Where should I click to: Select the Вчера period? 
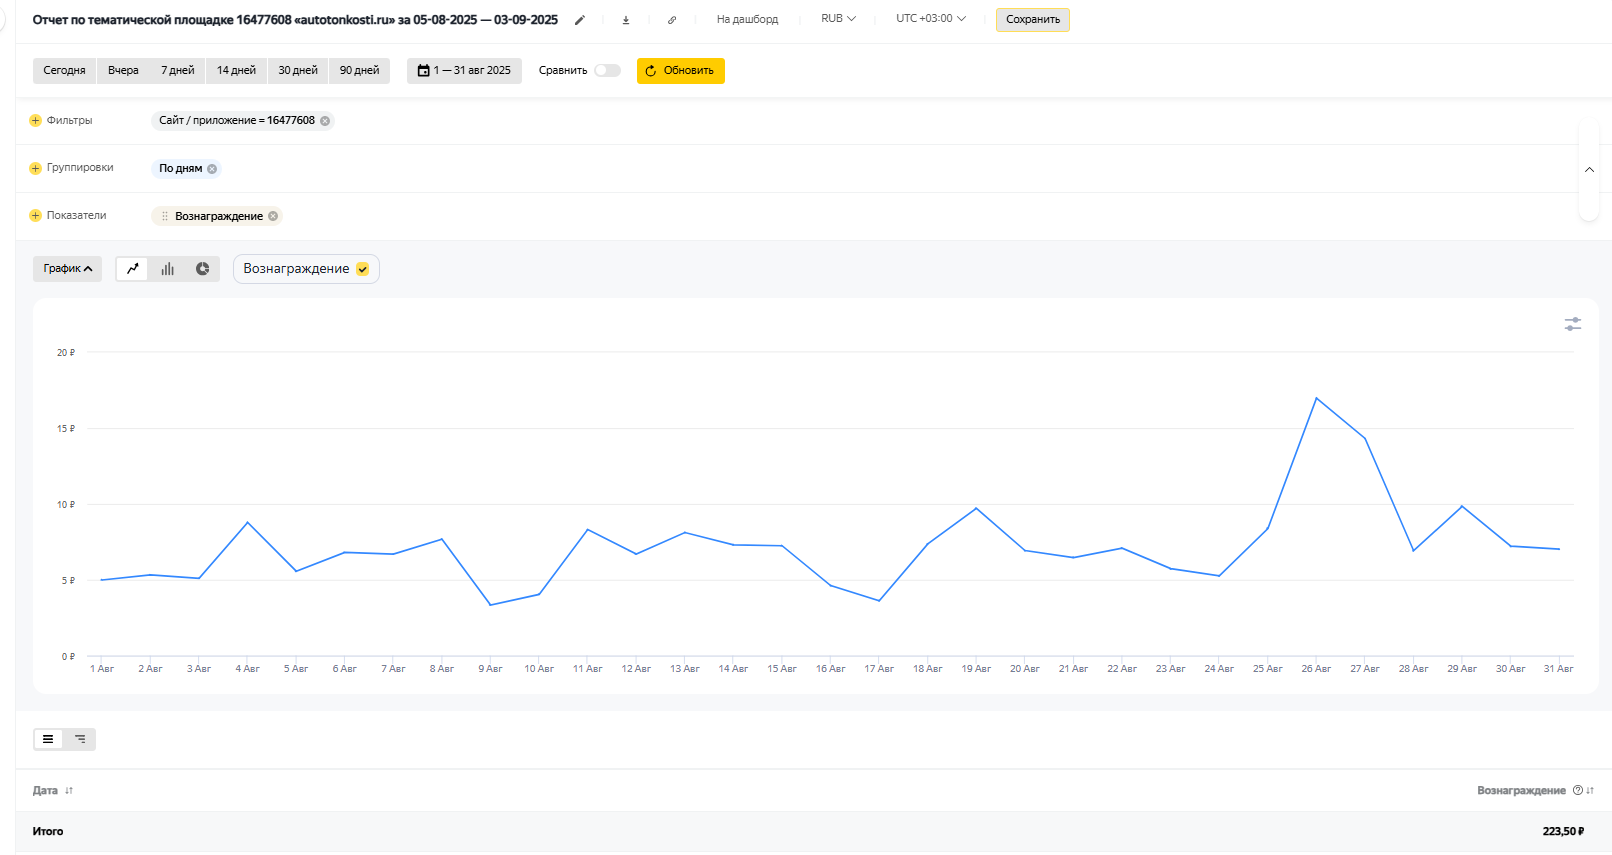pos(123,71)
